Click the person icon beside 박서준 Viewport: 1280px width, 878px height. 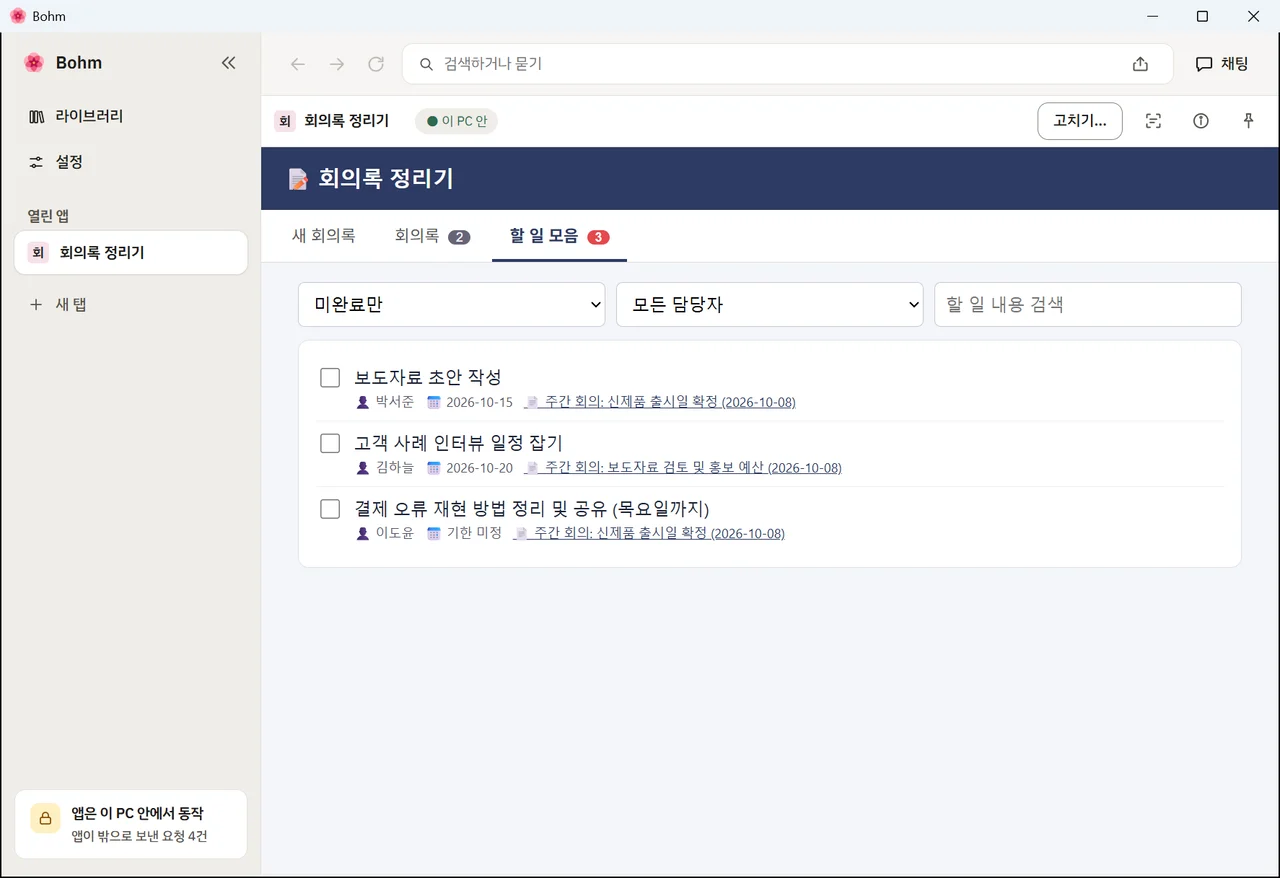tap(363, 402)
